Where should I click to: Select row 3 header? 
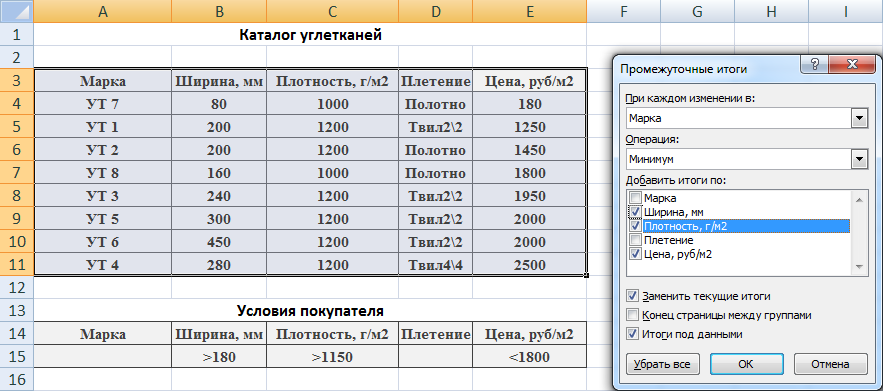pyautogui.click(x=16, y=81)
